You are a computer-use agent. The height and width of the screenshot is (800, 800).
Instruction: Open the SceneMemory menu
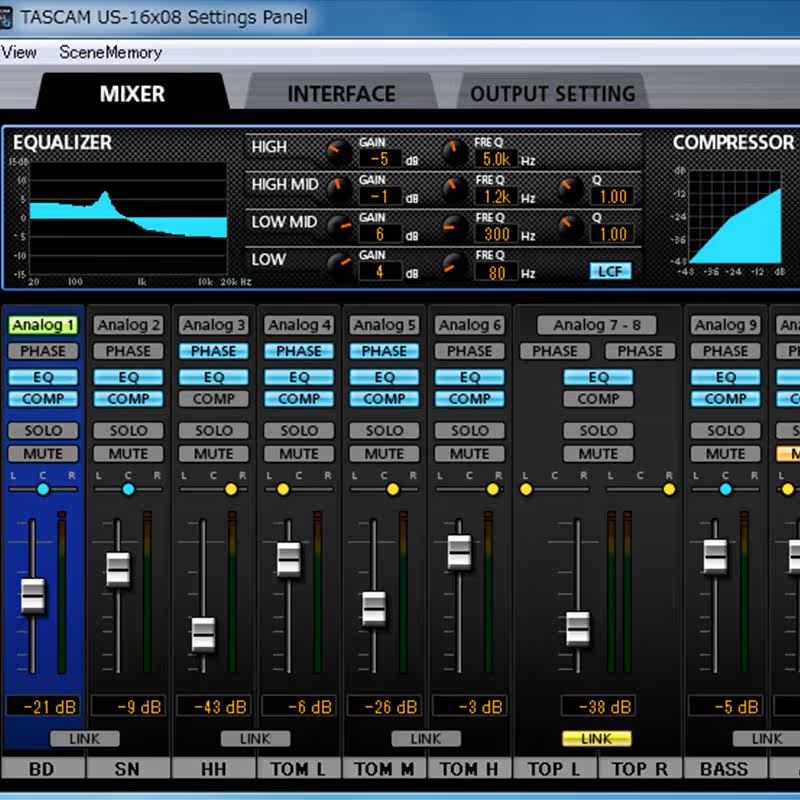pos(110,52)
